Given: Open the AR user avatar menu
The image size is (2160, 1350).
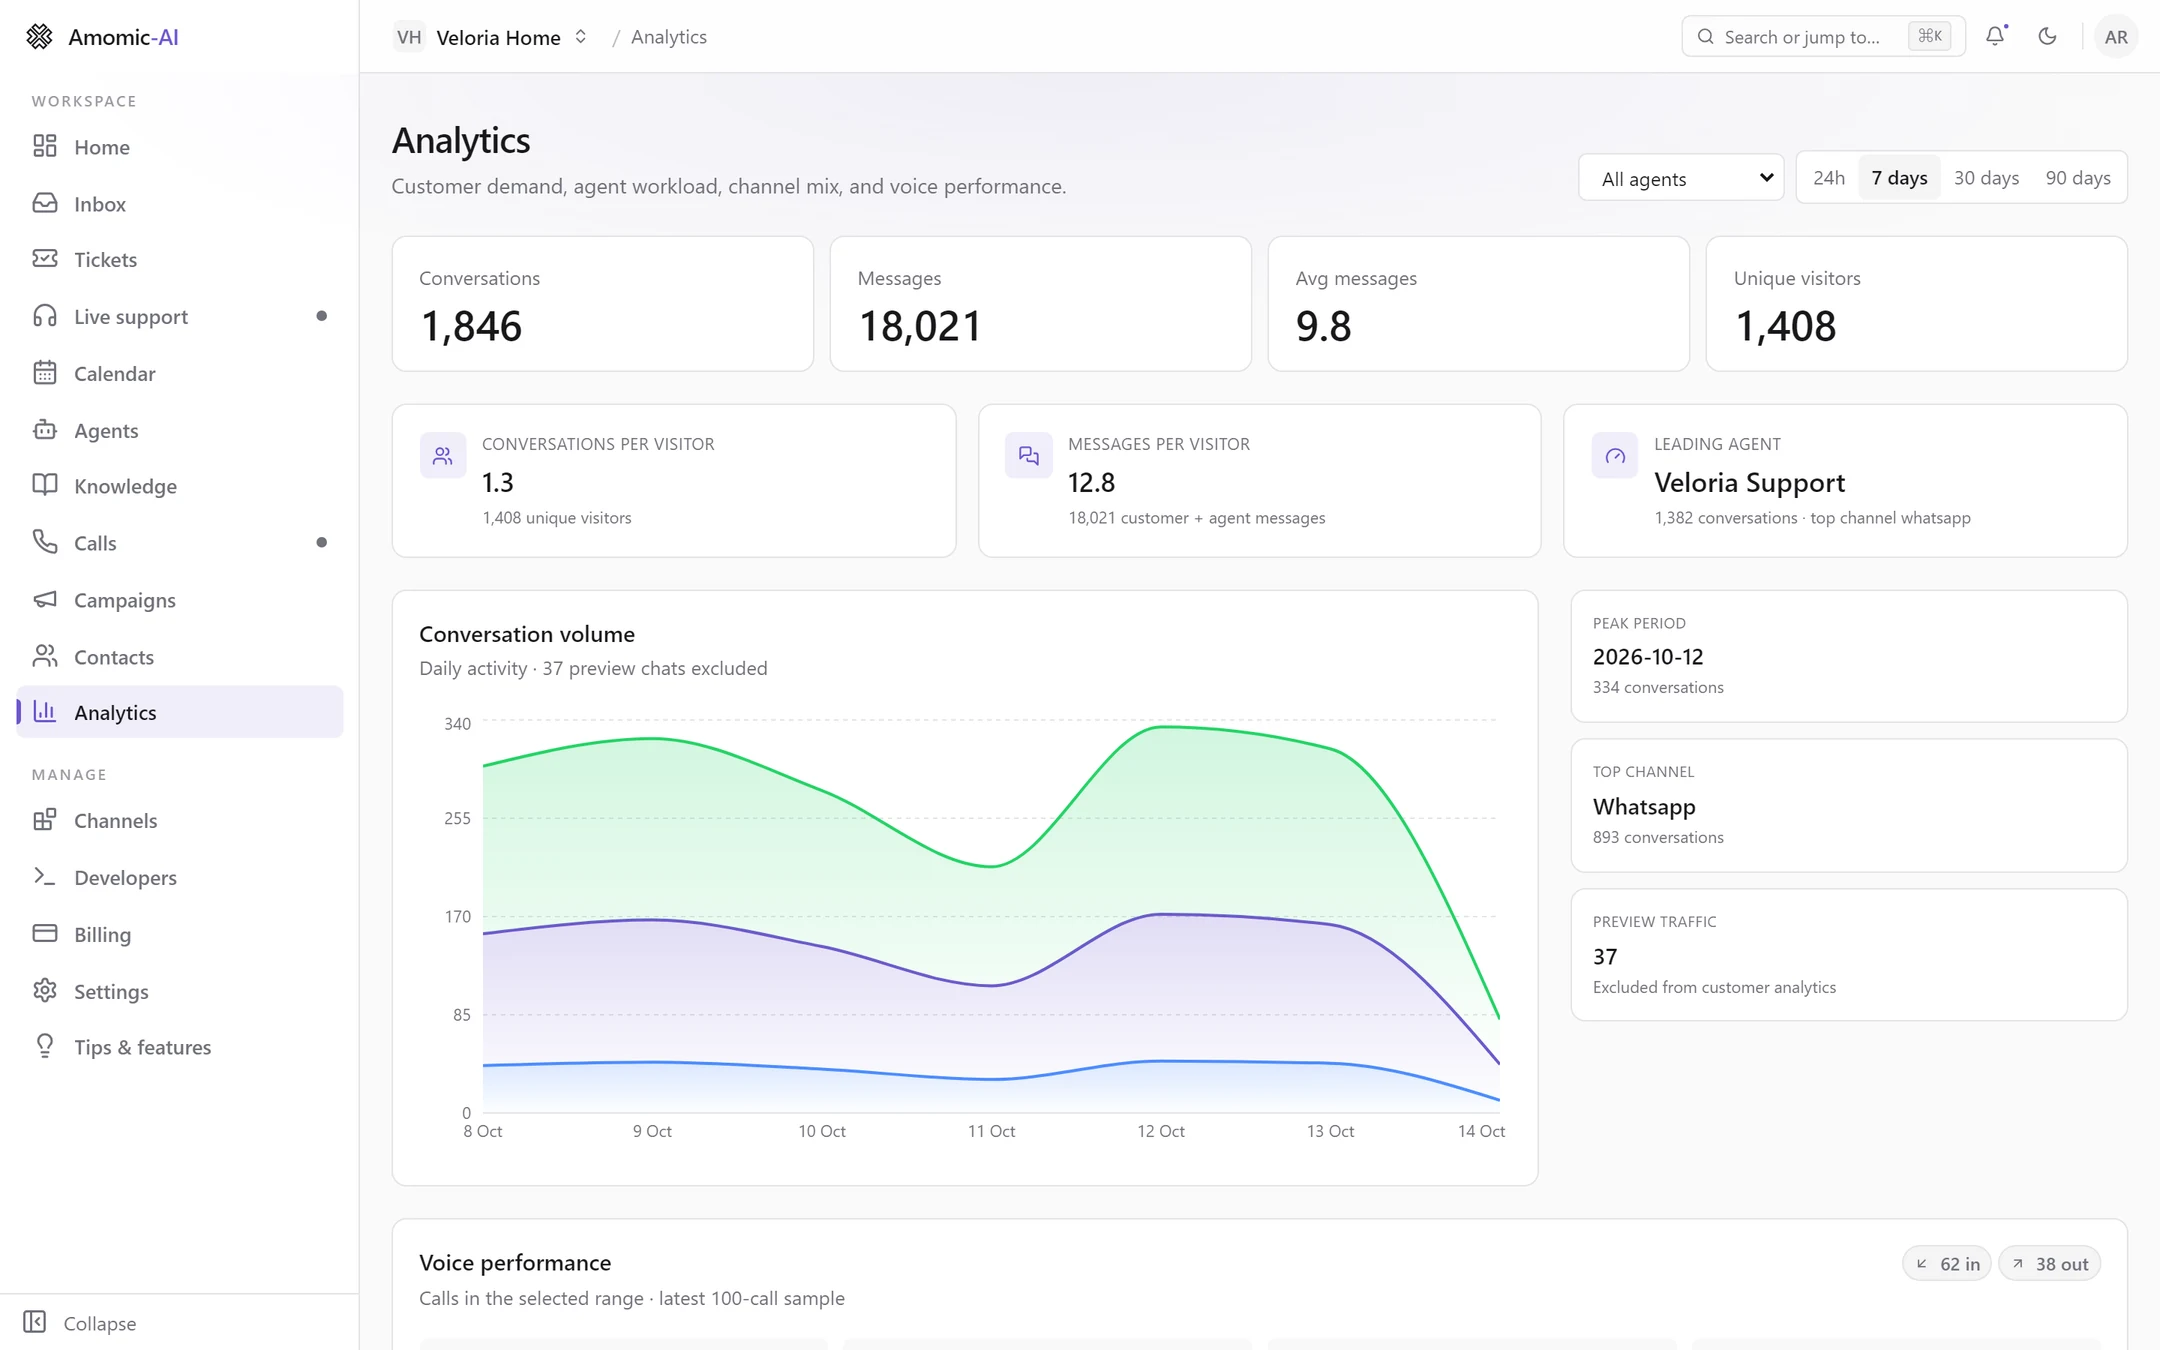Looking at the screenshot, I should click(x=2116, y=37).
